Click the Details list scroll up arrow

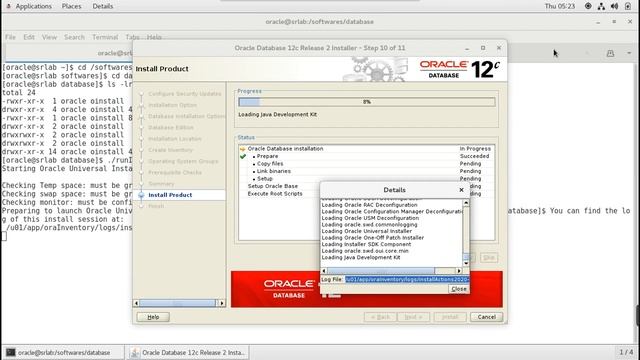pyautogui.click(x=466, y=203)
